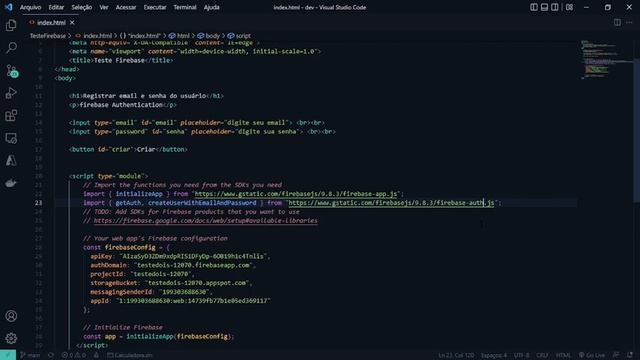This screenshot has height=360, width=640.
Task: Open the firebase-auth.js import URL
Action: pyautogui.click(x=391, y=203)
